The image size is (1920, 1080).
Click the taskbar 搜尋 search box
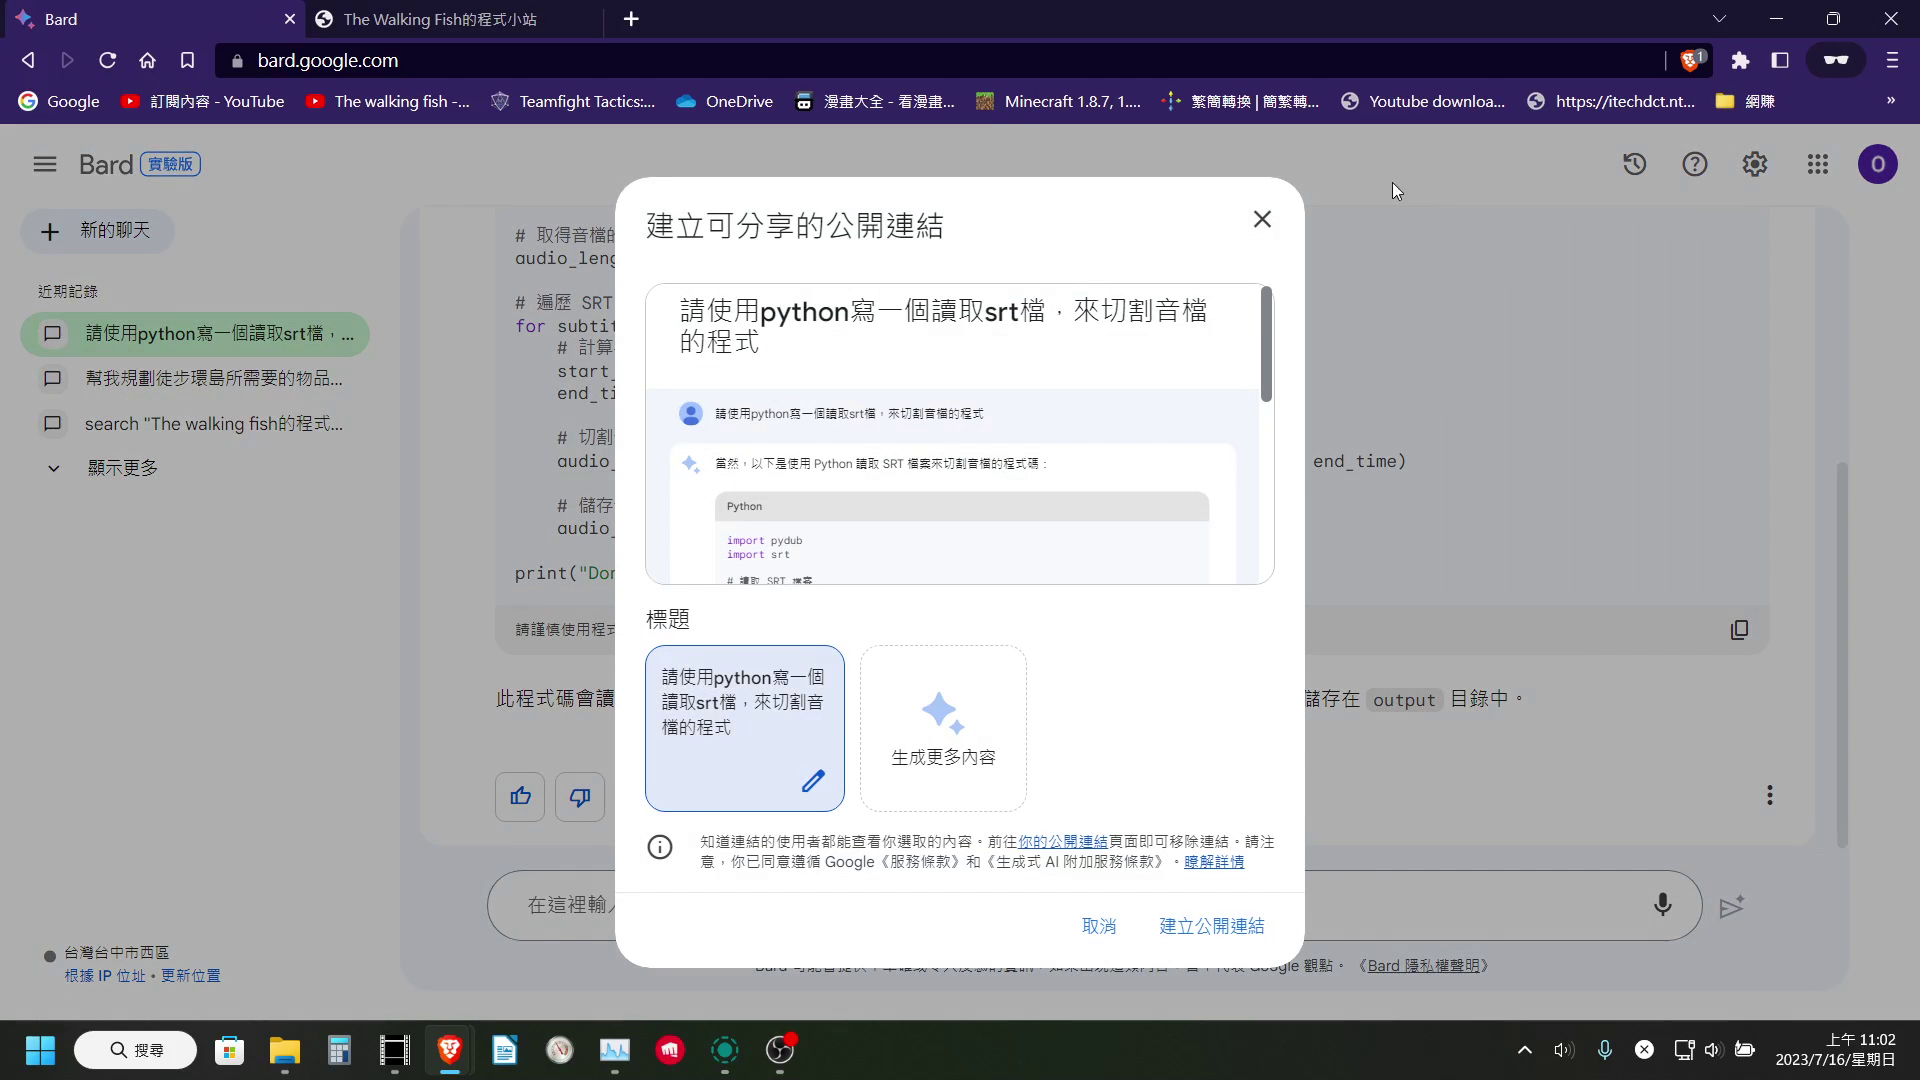pos(135,1050)
